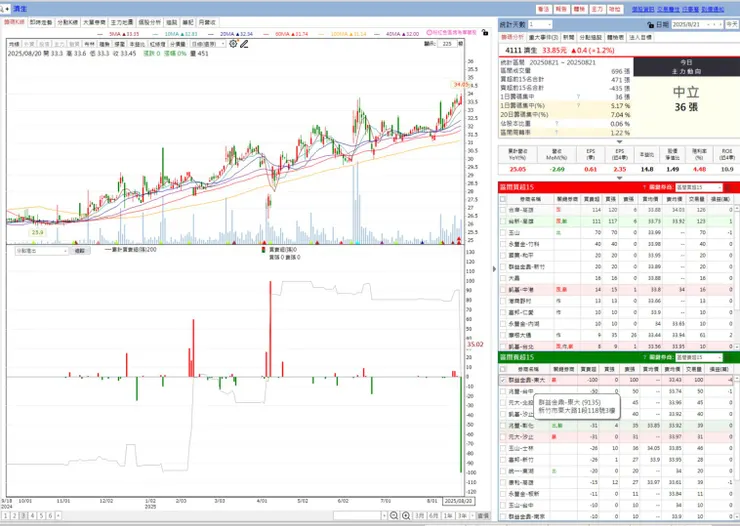The image size is (740, 526).
Task: Check the 永豐金-內湖 row checkbox
Action: 503,324
